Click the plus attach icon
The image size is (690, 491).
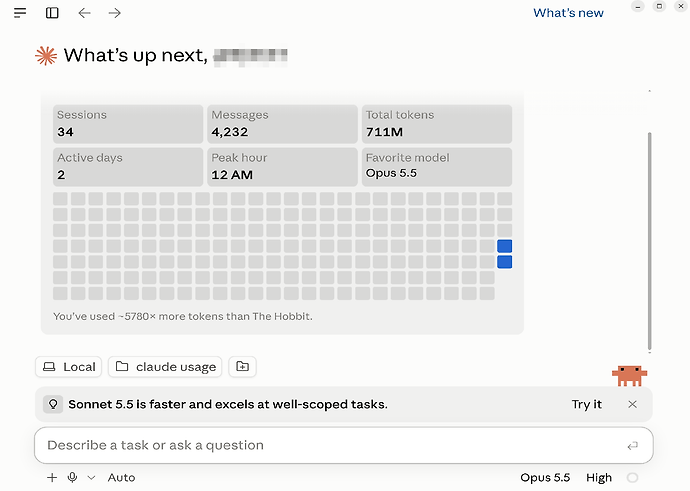[x=52, y=477]
